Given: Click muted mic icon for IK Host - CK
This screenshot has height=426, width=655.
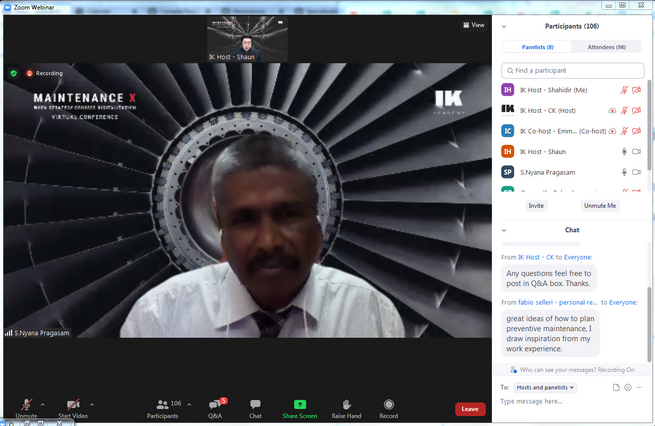Looking at the screenshot, I should 624,110.
